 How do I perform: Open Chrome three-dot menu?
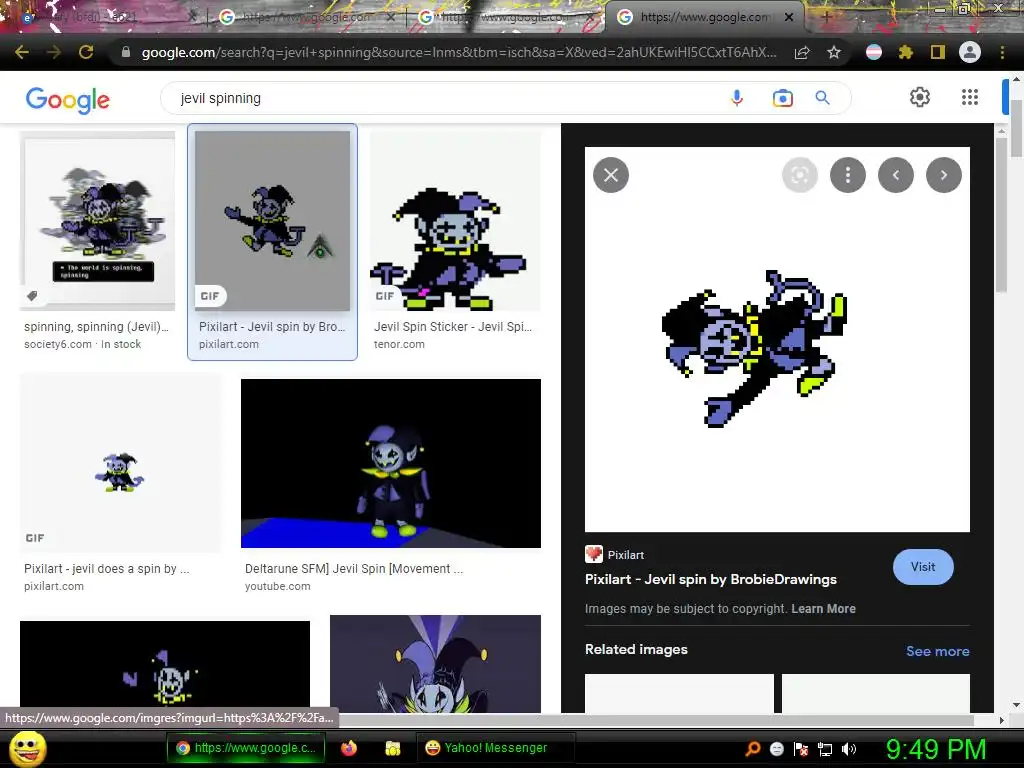click(x=1002, y=52)
